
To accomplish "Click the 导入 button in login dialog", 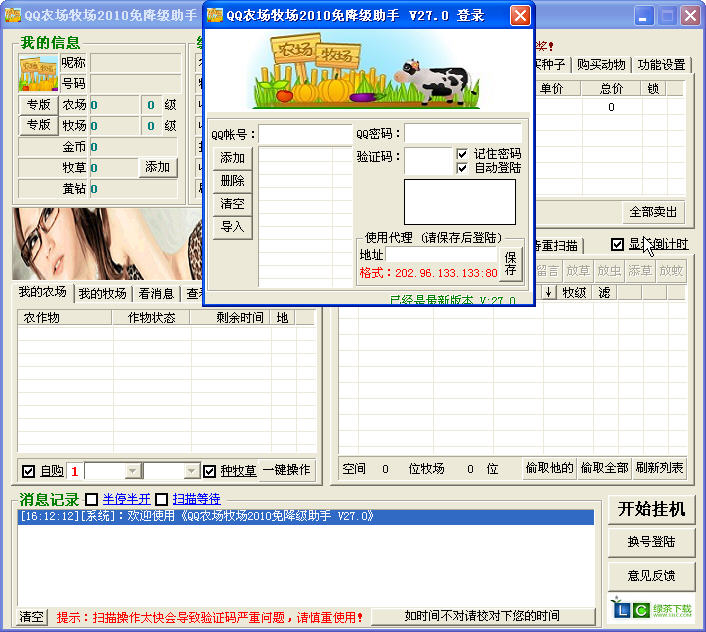I will coord(232,227).
